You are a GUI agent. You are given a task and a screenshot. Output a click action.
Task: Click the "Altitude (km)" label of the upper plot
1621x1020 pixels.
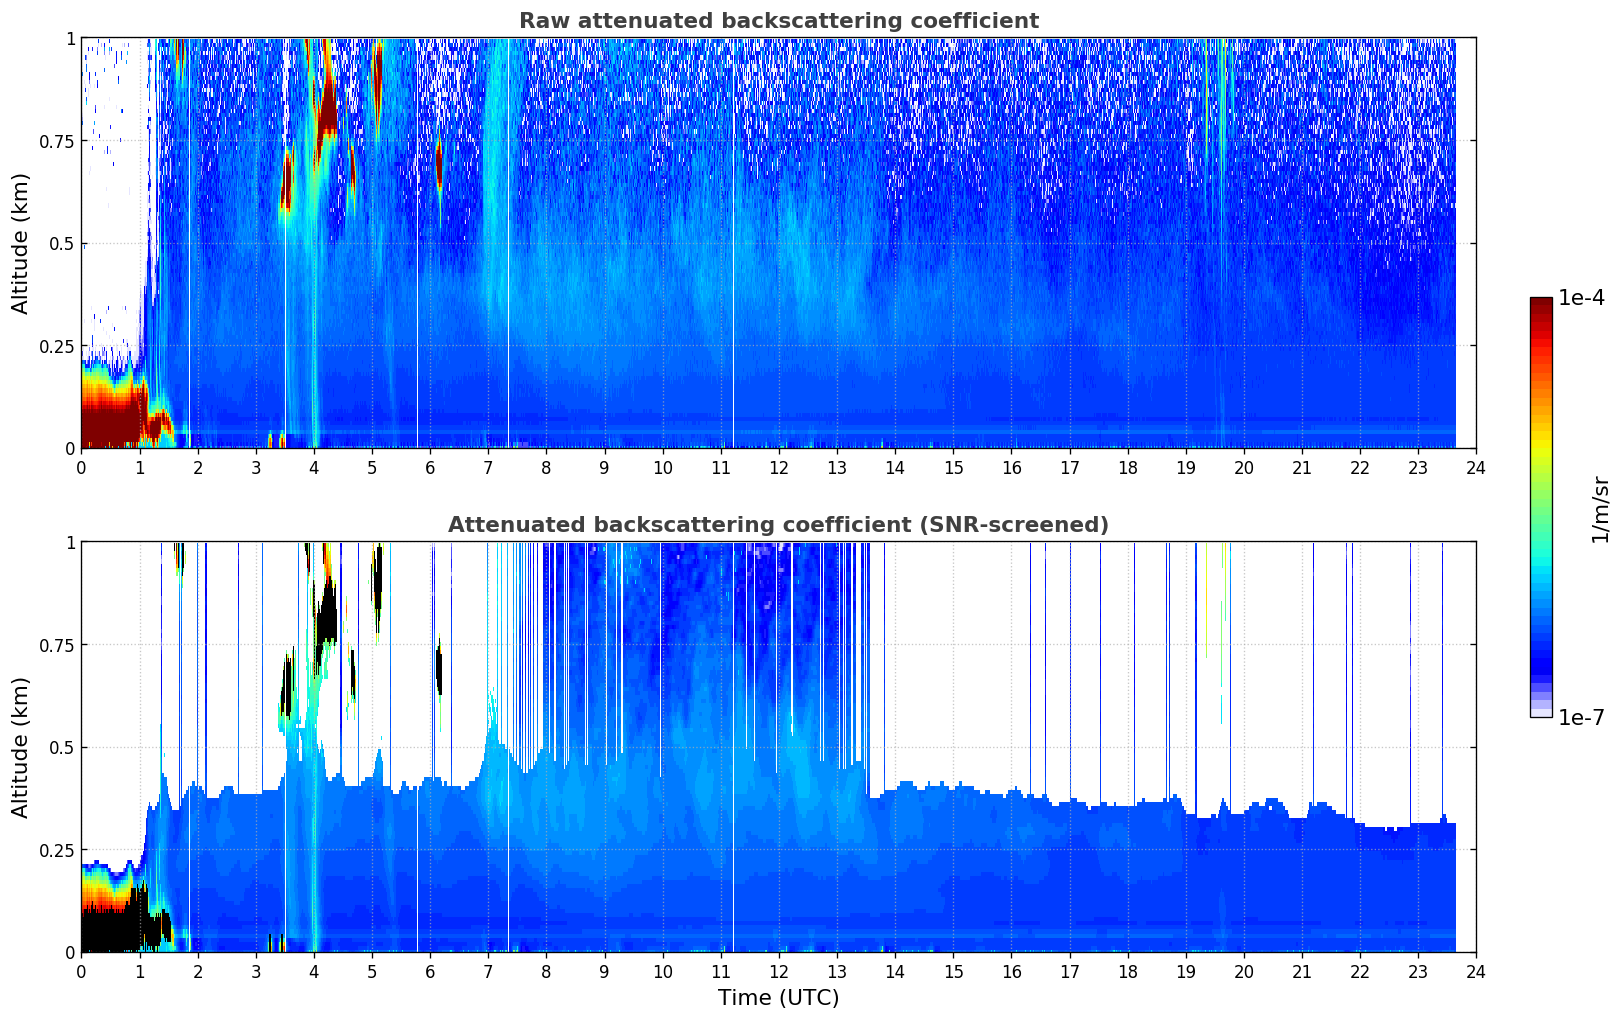pyautogui.click(x=21, y=243)
